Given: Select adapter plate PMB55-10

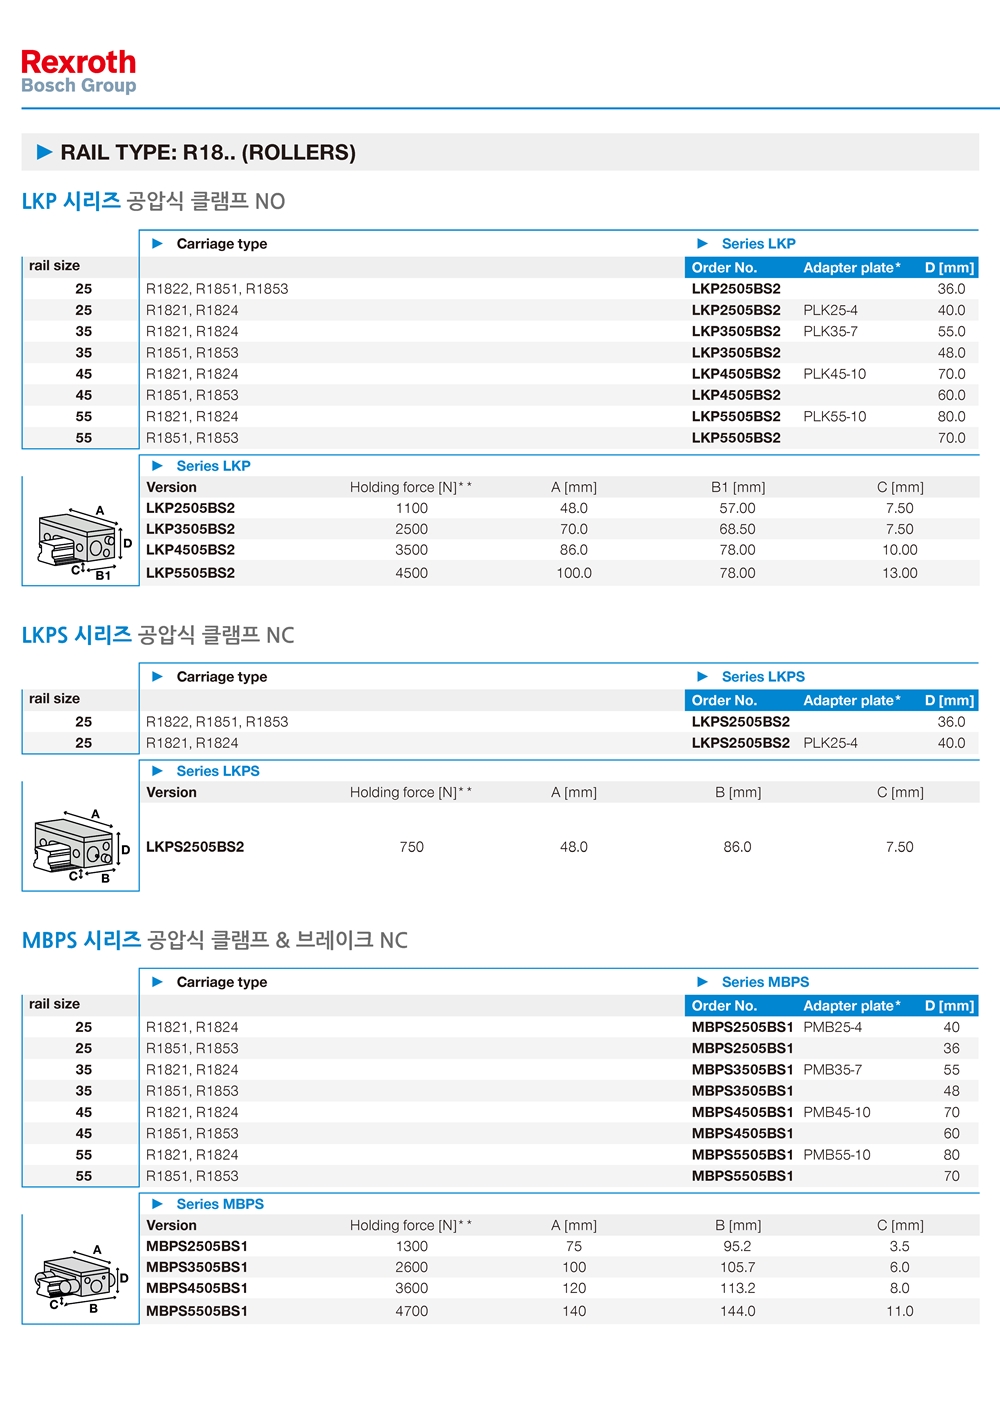Looking at the screenshot, I should coord(837,1155).
